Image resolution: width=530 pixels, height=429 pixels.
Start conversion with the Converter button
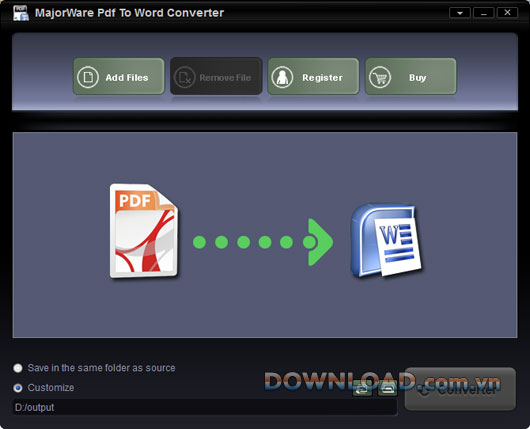pos(460,389)
